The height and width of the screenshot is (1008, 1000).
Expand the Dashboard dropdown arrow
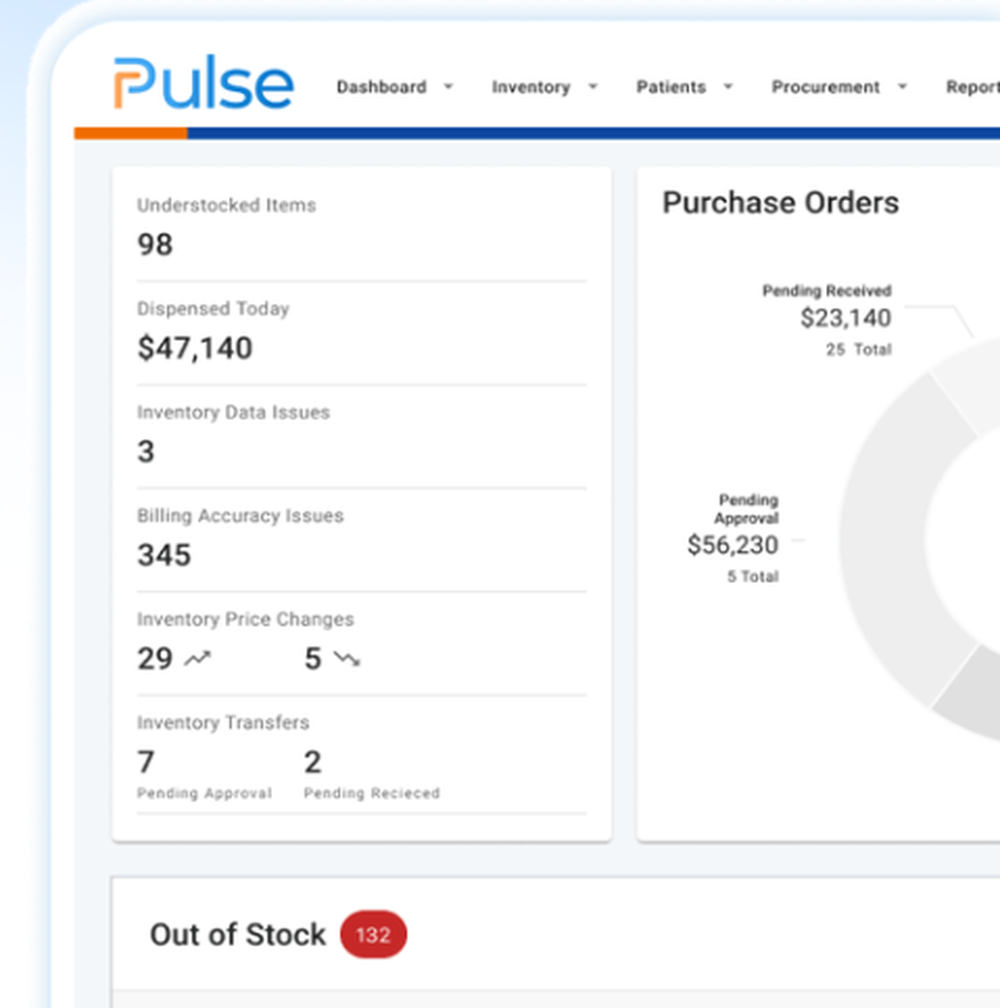(x=449, y=86)
